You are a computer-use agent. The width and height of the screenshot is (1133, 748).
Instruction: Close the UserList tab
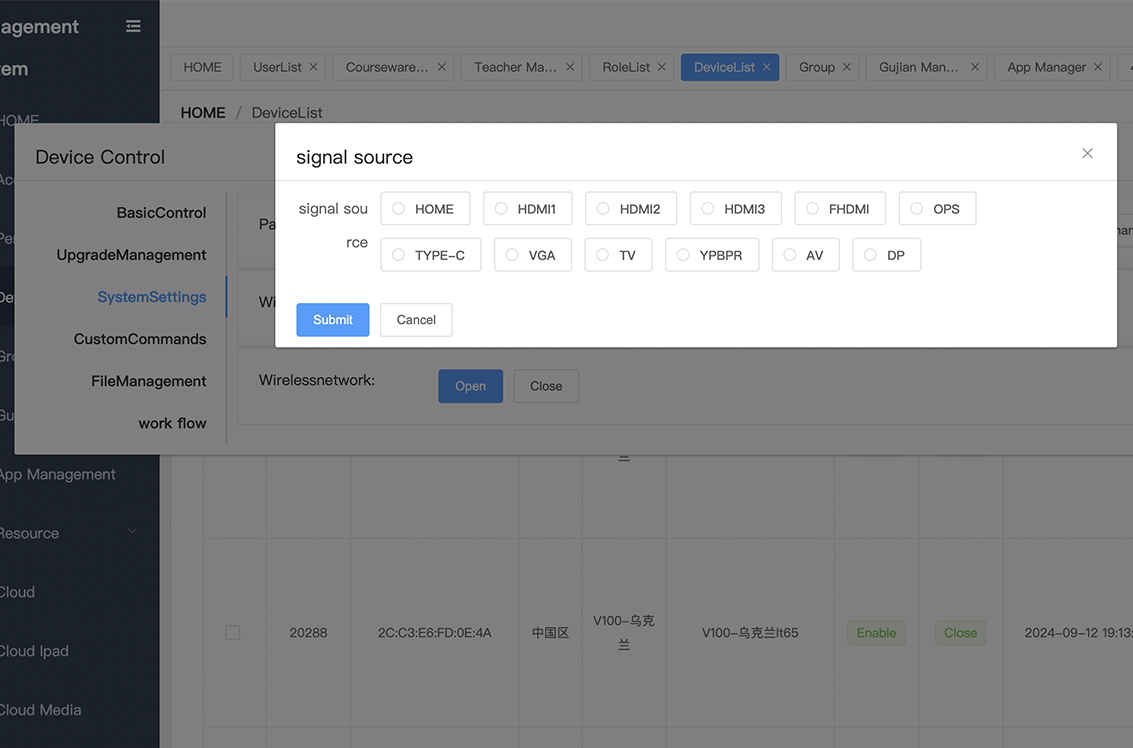click(x=314, y=67)
